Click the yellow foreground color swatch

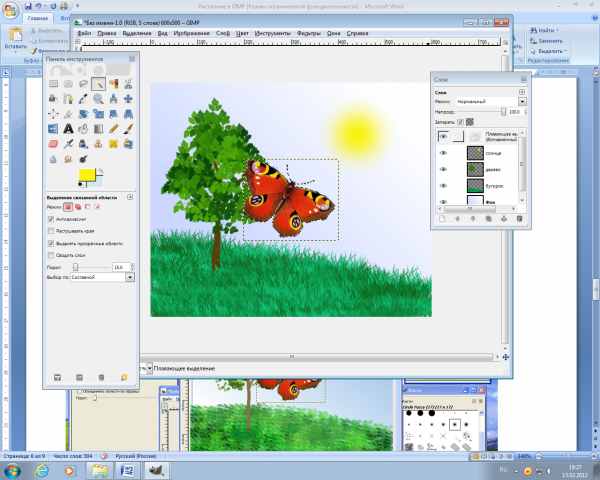coord(85,176)
